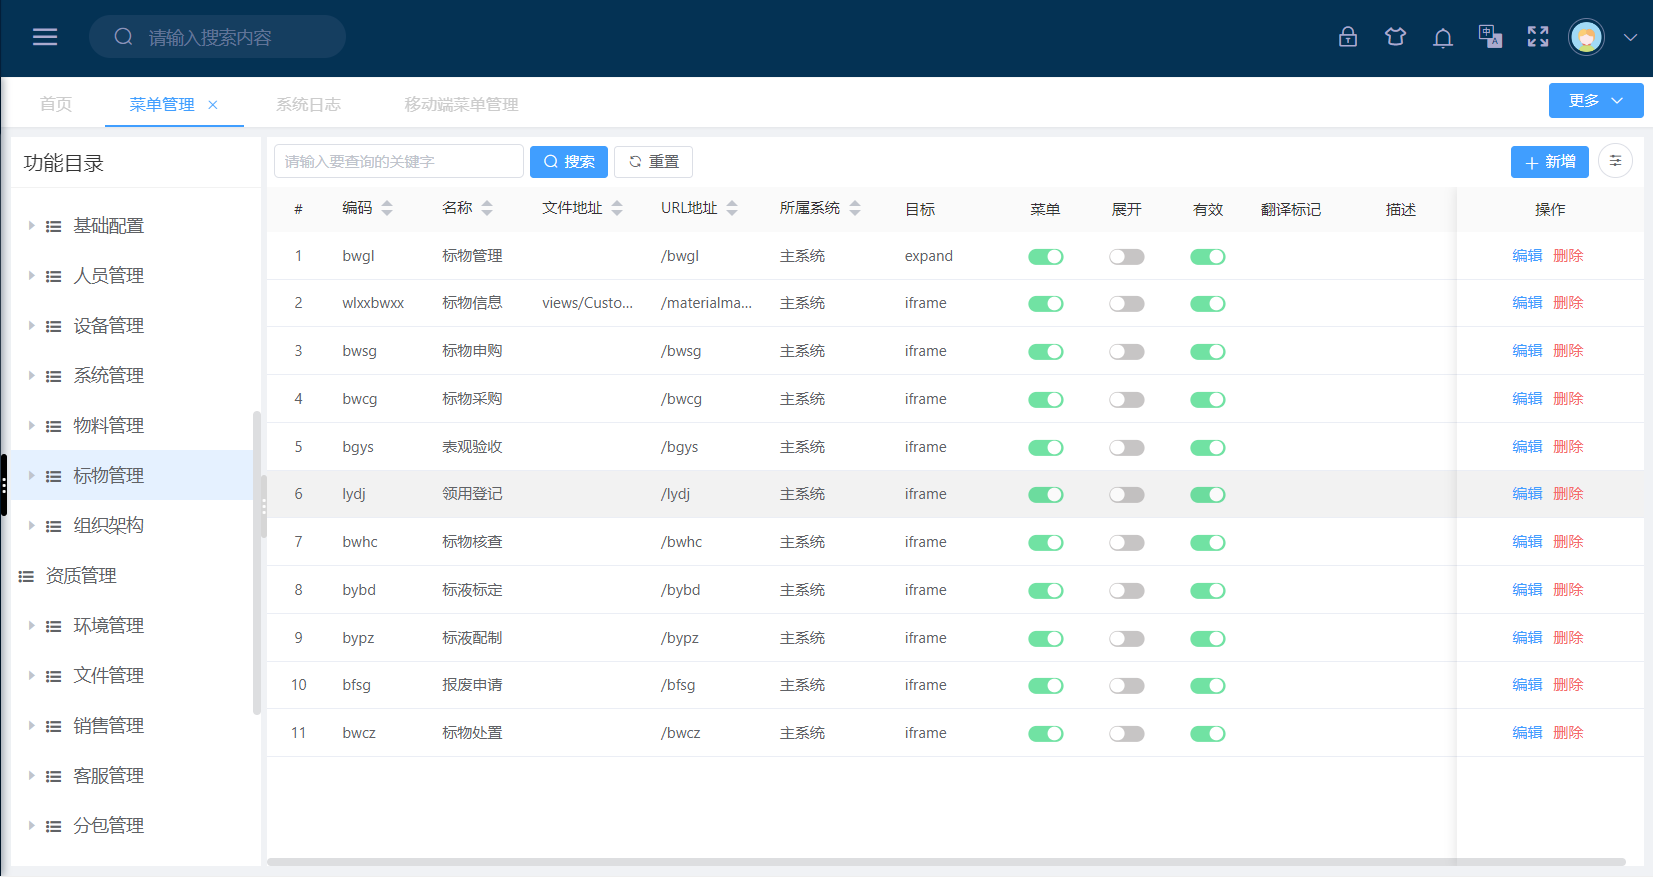Focus the keyword query input field

pyautogui.click(x=398, y=161)
